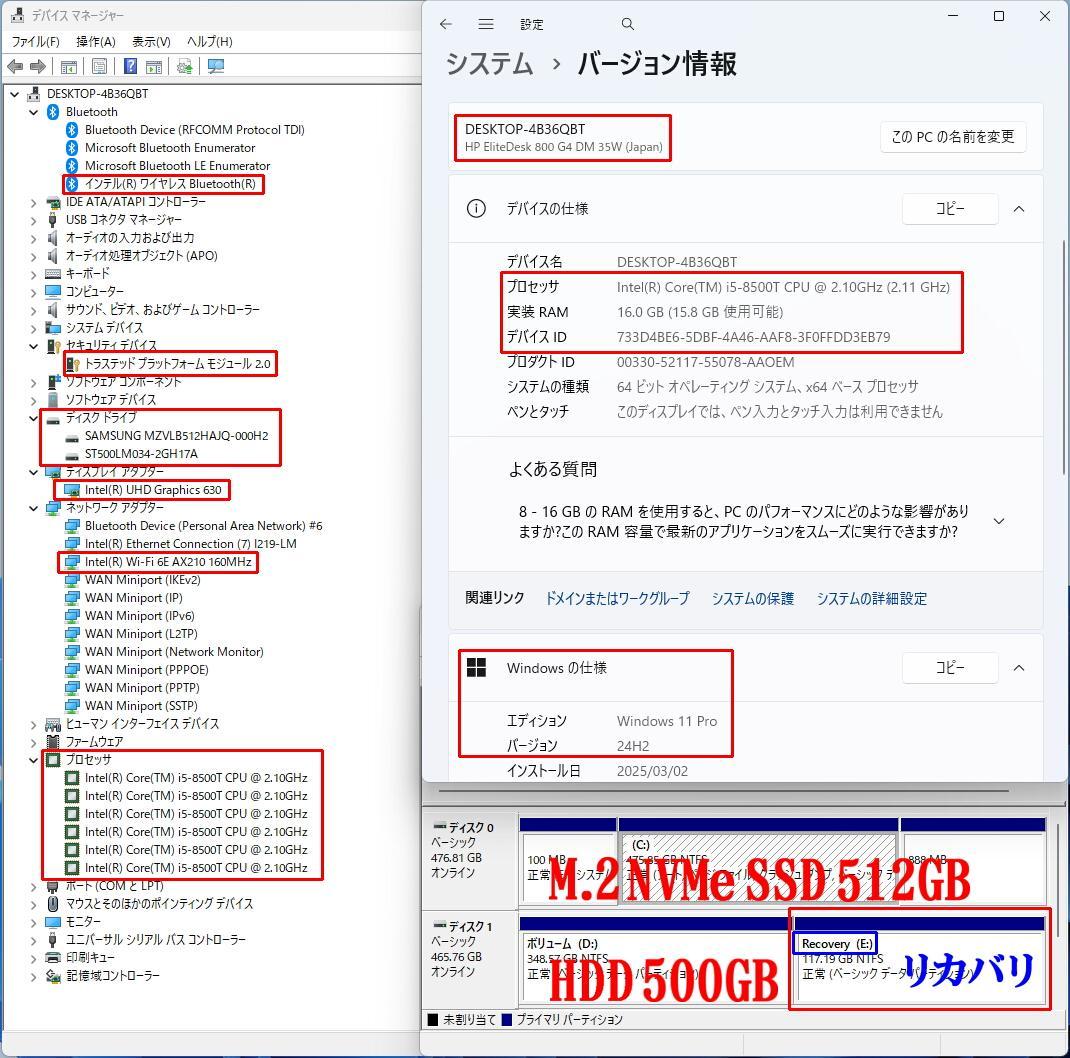The image size is (1070, 1058).
Task: Expand the IDE ATA/ATAPI コントローラー node
Action: (33, 202)
